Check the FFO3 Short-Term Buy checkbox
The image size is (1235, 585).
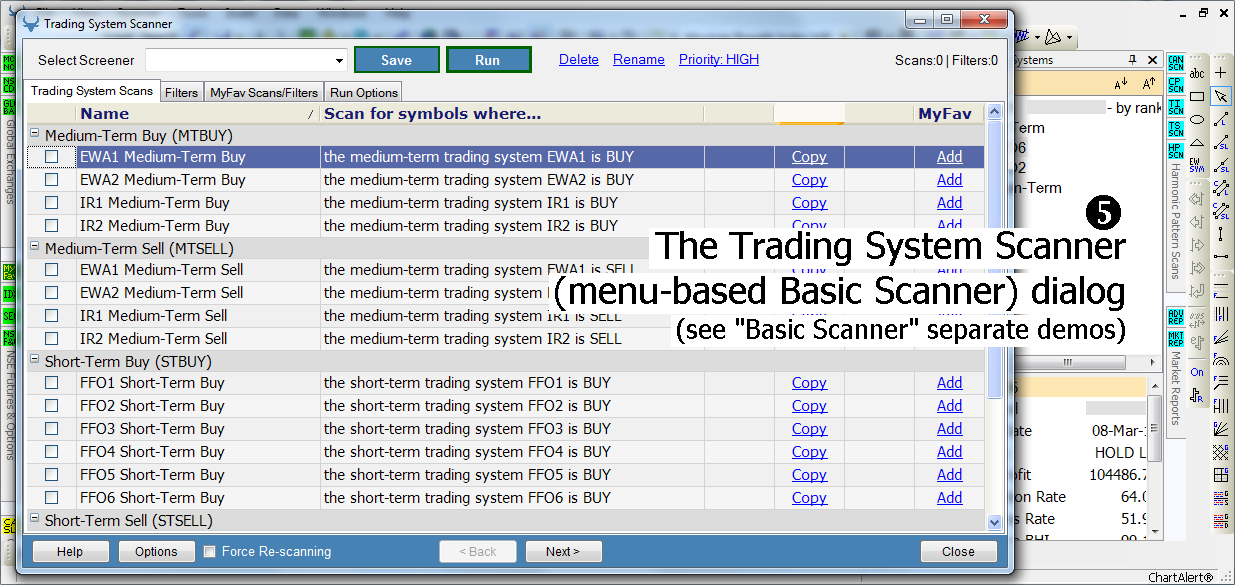[51, 429]
